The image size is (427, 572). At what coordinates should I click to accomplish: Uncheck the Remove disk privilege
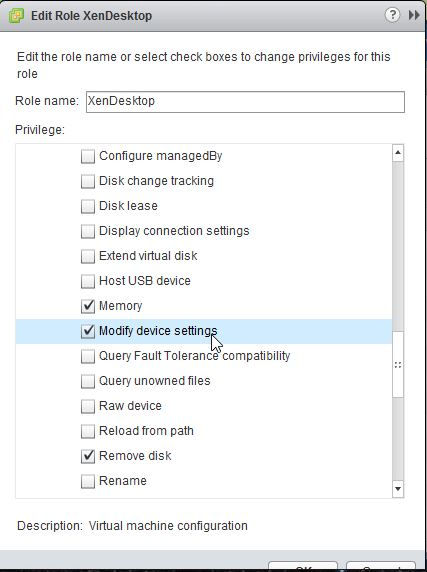[x=88, y=456]
